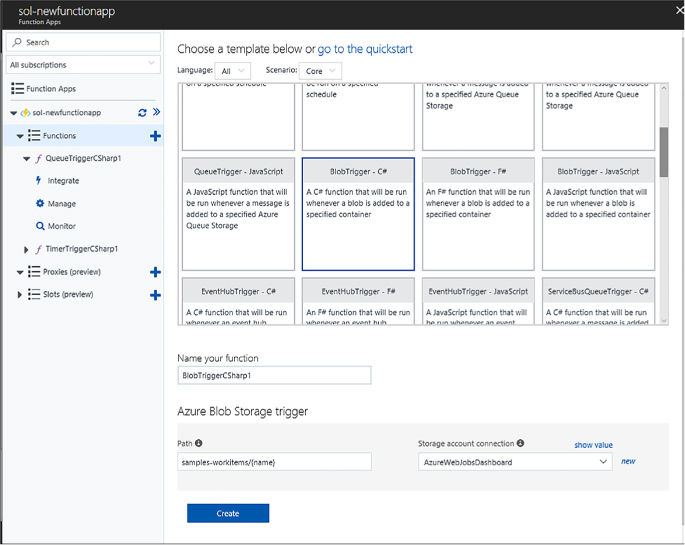This screenshot has height=545, width=685.
Task: Add a new proxy with plus icon
Action: 155,272
